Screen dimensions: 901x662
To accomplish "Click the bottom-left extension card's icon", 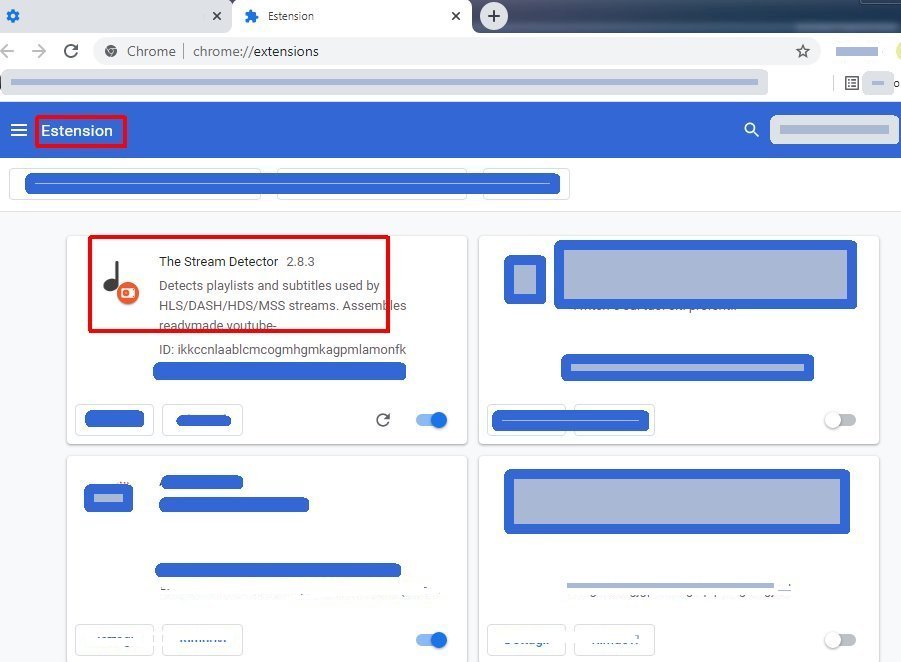I will point(109,498).
